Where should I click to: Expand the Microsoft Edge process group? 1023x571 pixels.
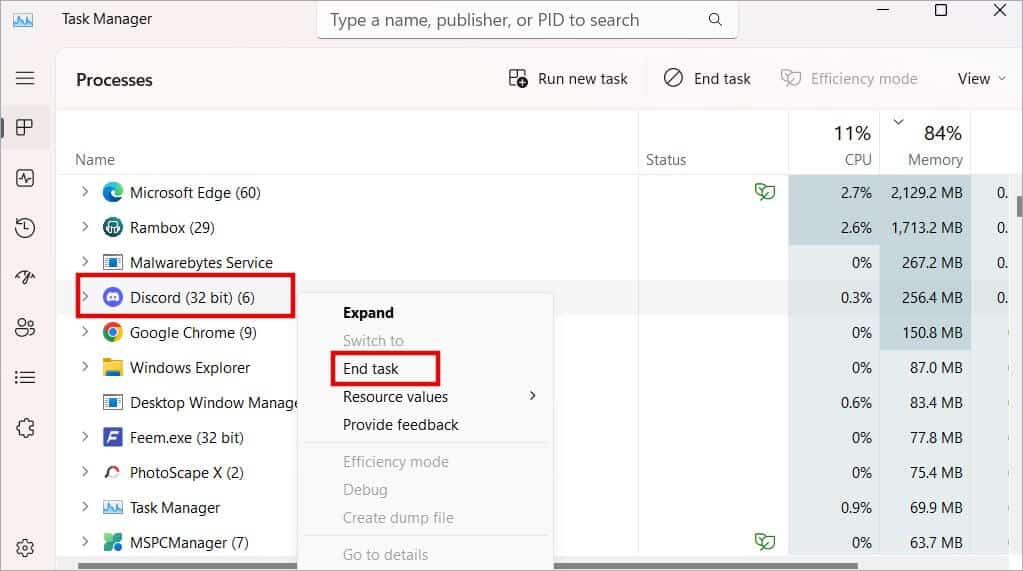click(x=85, y=192)
